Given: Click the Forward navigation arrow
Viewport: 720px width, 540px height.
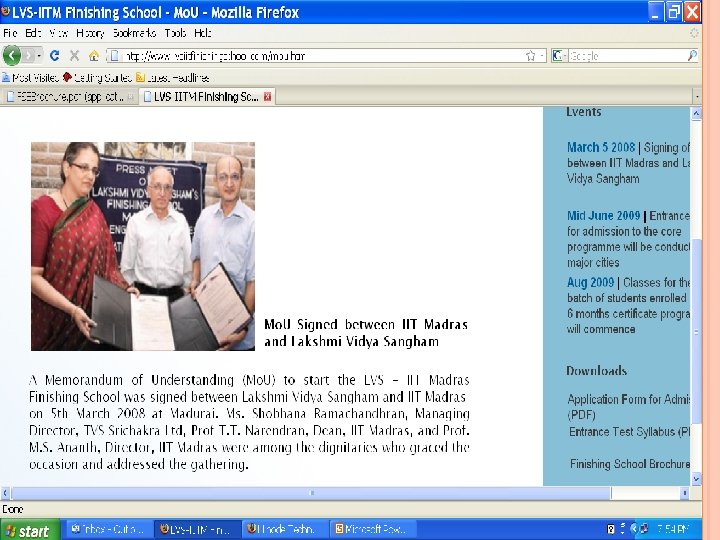Looking at the screenshot, I should pyautogui.click(x=28, y=56).
